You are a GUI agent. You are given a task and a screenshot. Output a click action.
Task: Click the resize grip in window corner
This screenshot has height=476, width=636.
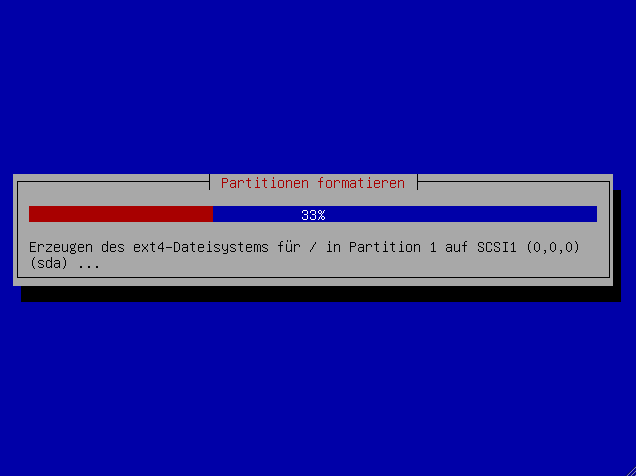click(x=631, y=471)
